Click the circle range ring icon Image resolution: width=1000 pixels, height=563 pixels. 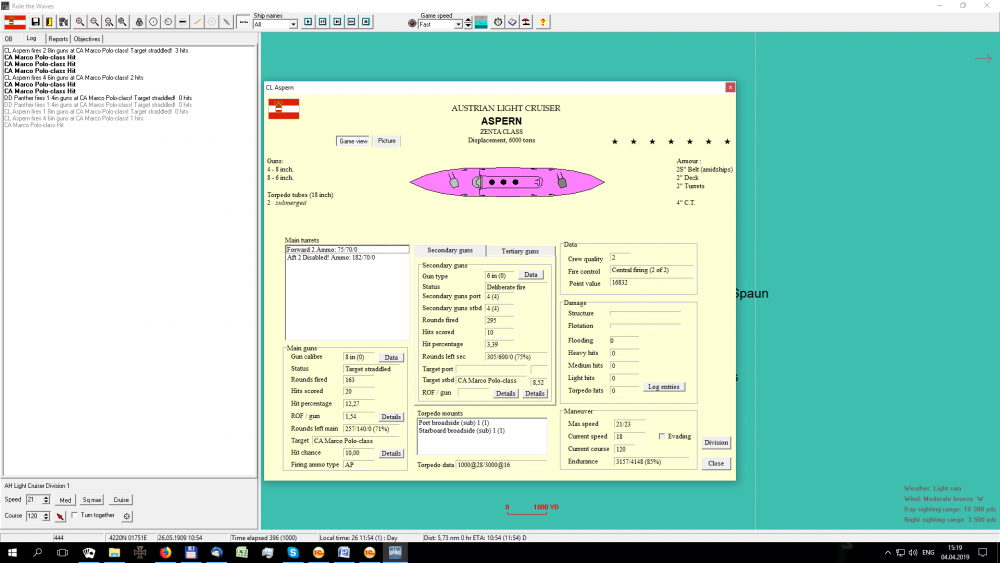[154, 22]
